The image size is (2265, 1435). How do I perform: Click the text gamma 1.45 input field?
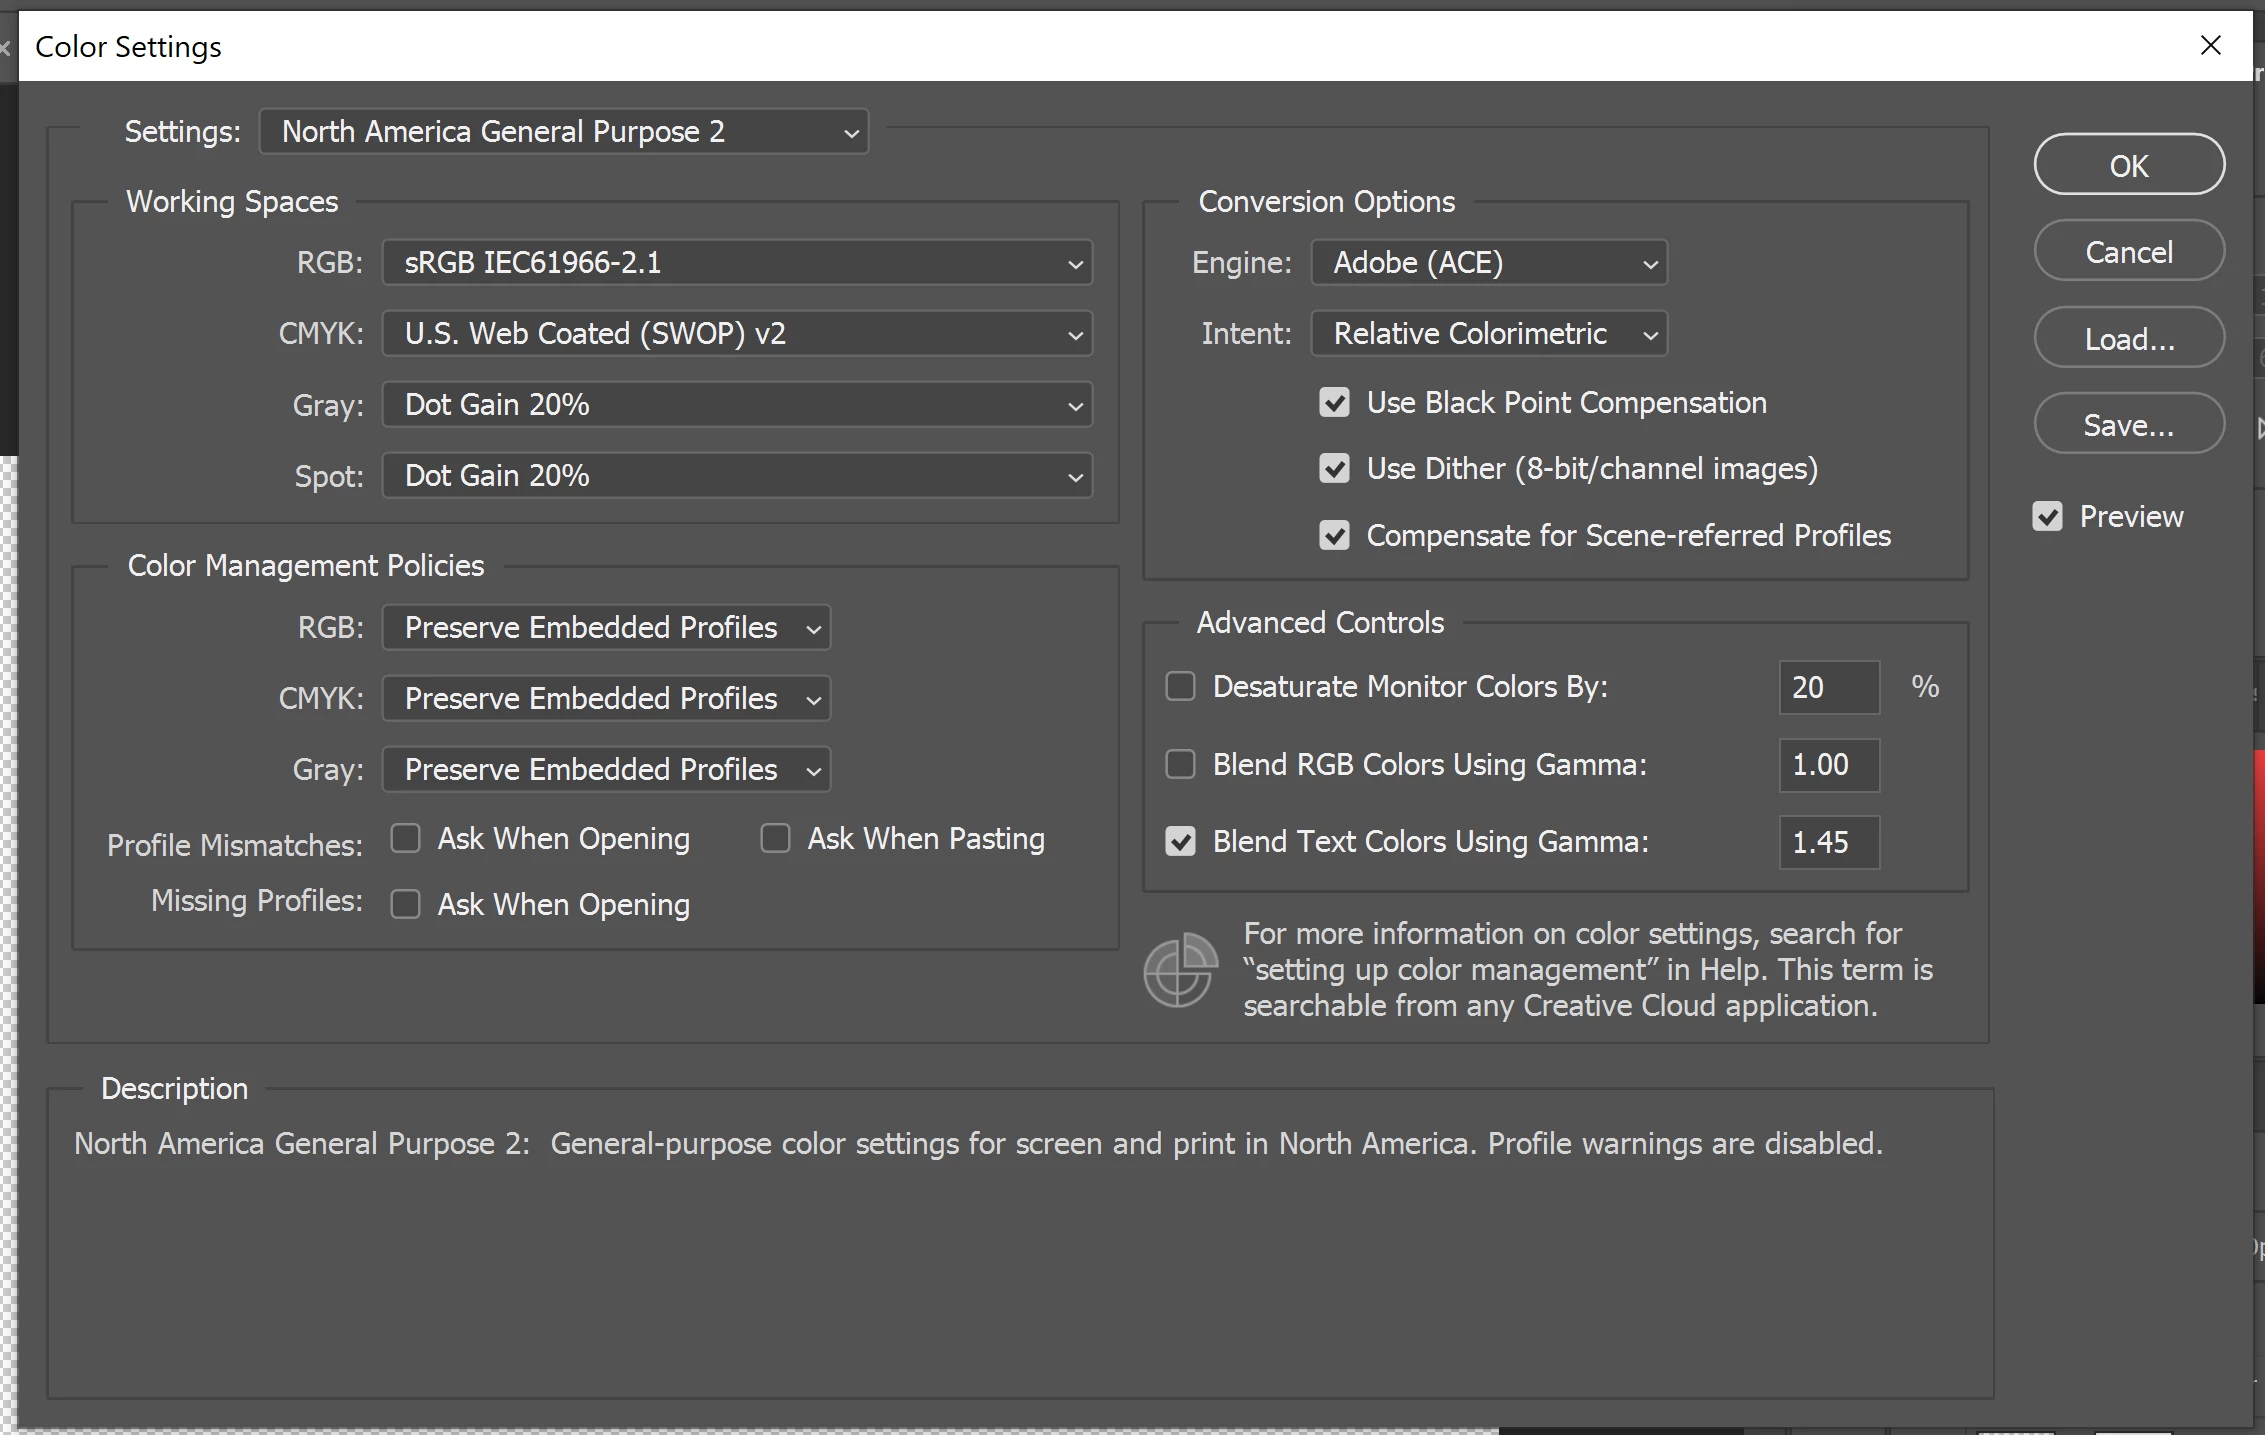(x=1828, y=842)
